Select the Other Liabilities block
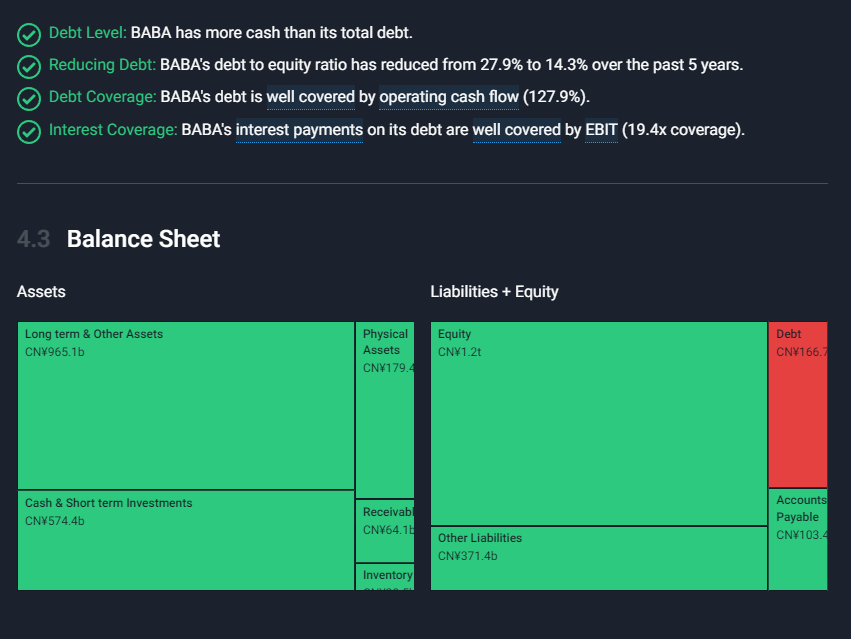The image size is (851, 639). coord(598,557)
